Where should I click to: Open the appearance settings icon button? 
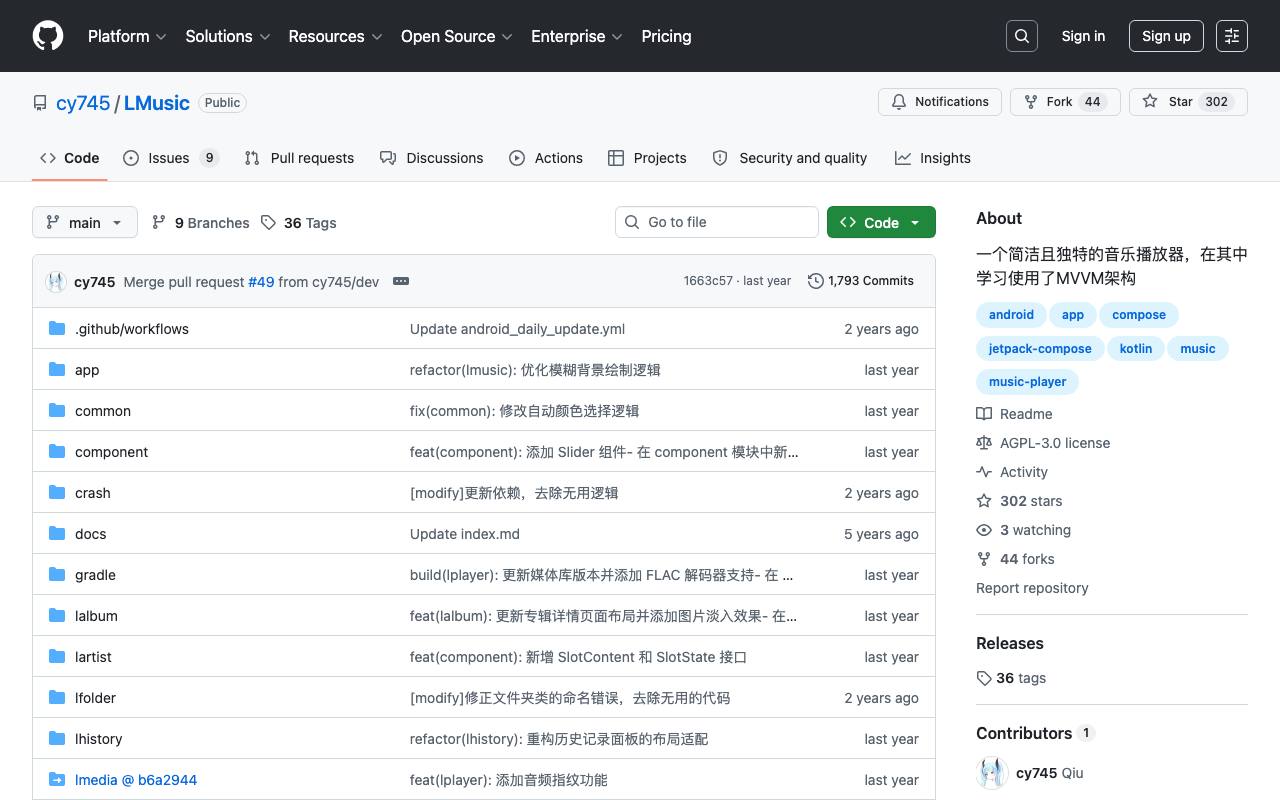(1232, 36)
